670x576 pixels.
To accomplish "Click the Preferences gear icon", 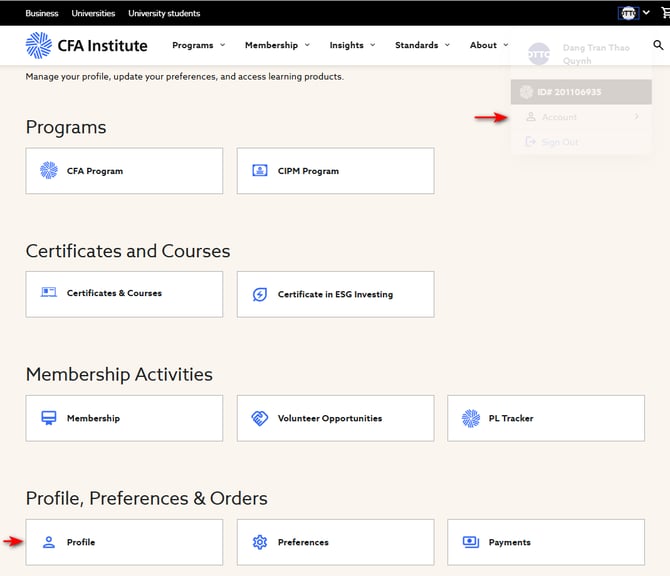I will (x=260, y=542).
